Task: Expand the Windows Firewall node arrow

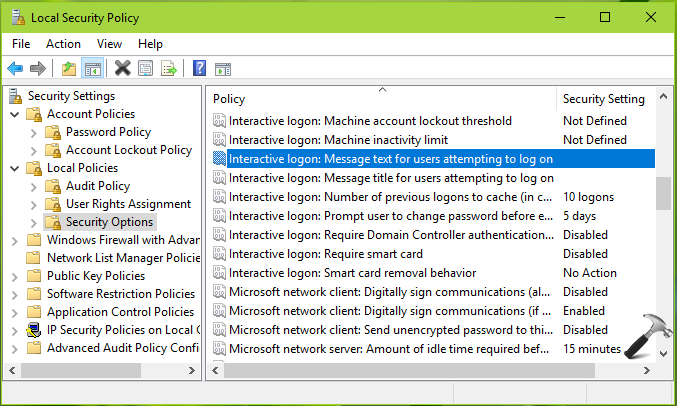Action: 15,241
